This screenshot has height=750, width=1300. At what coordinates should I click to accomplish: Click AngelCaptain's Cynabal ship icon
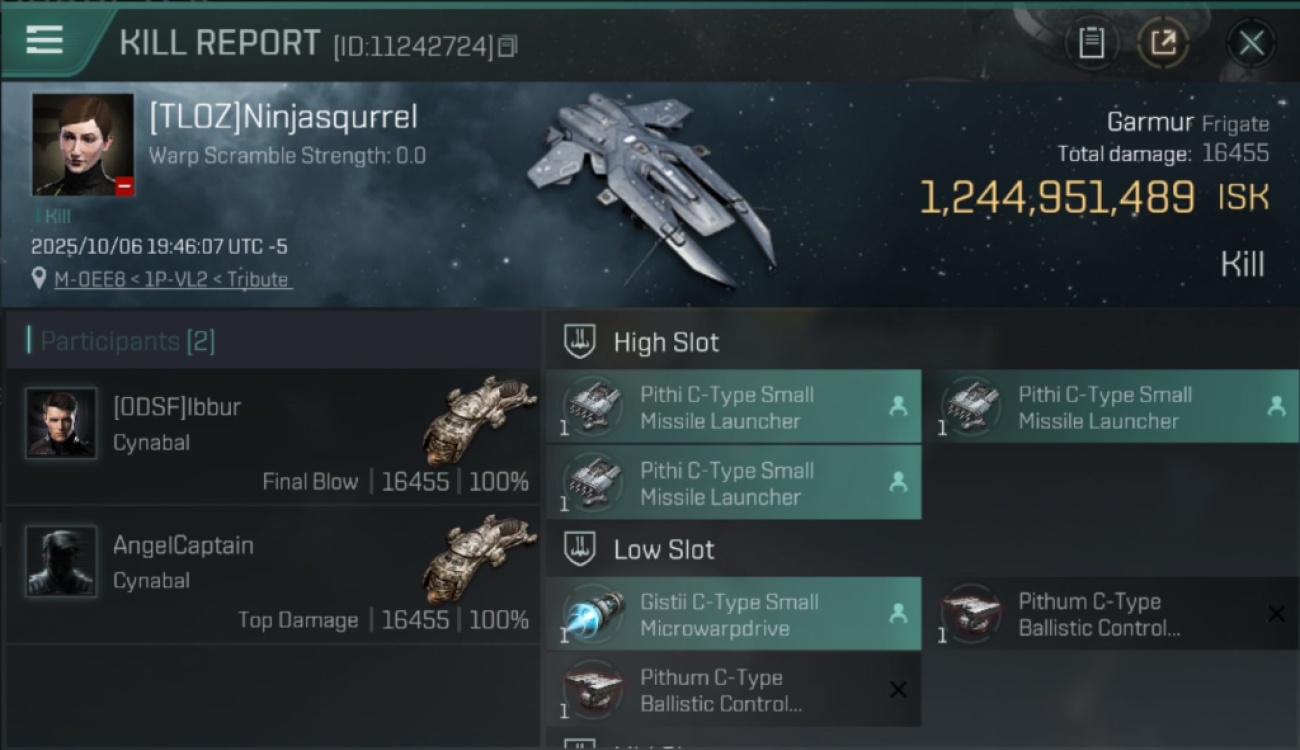[x=480, y=558]
